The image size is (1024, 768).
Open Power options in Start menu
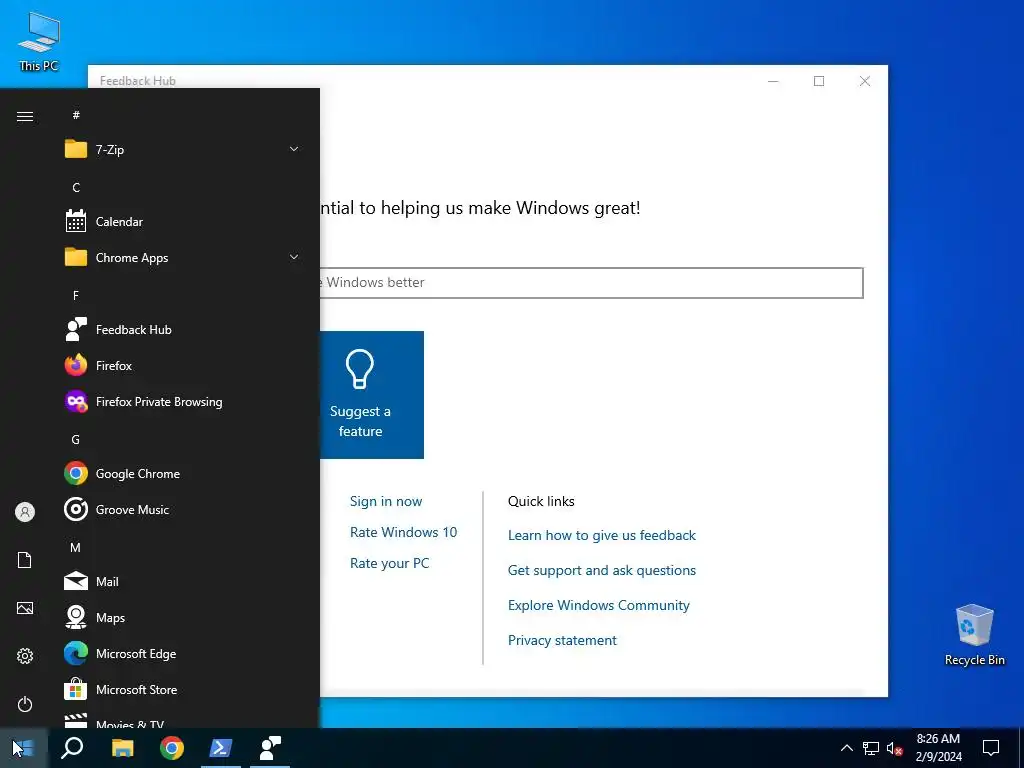point(25,704)
